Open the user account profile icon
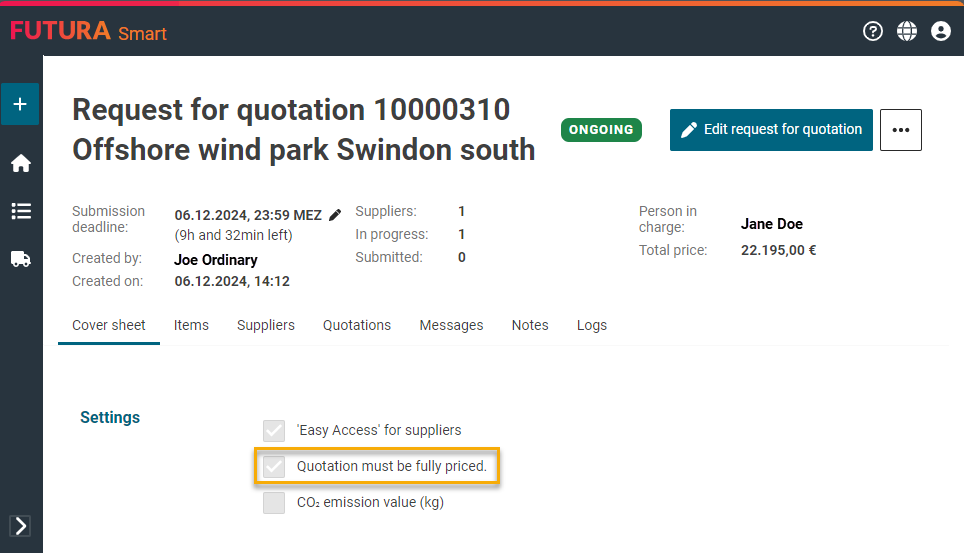 941,31
